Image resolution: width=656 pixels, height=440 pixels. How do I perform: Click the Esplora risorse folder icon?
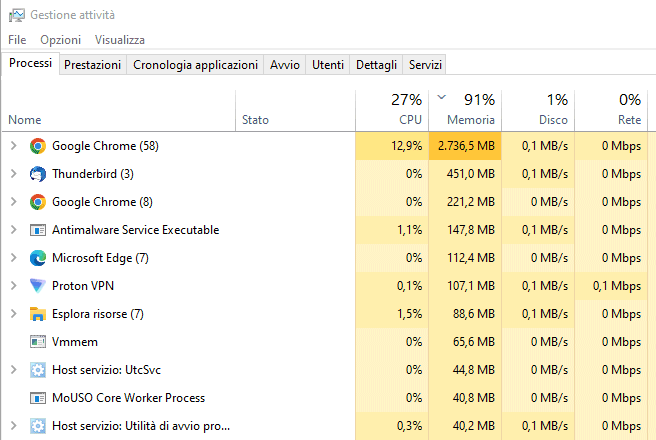[x=38, y=314]
